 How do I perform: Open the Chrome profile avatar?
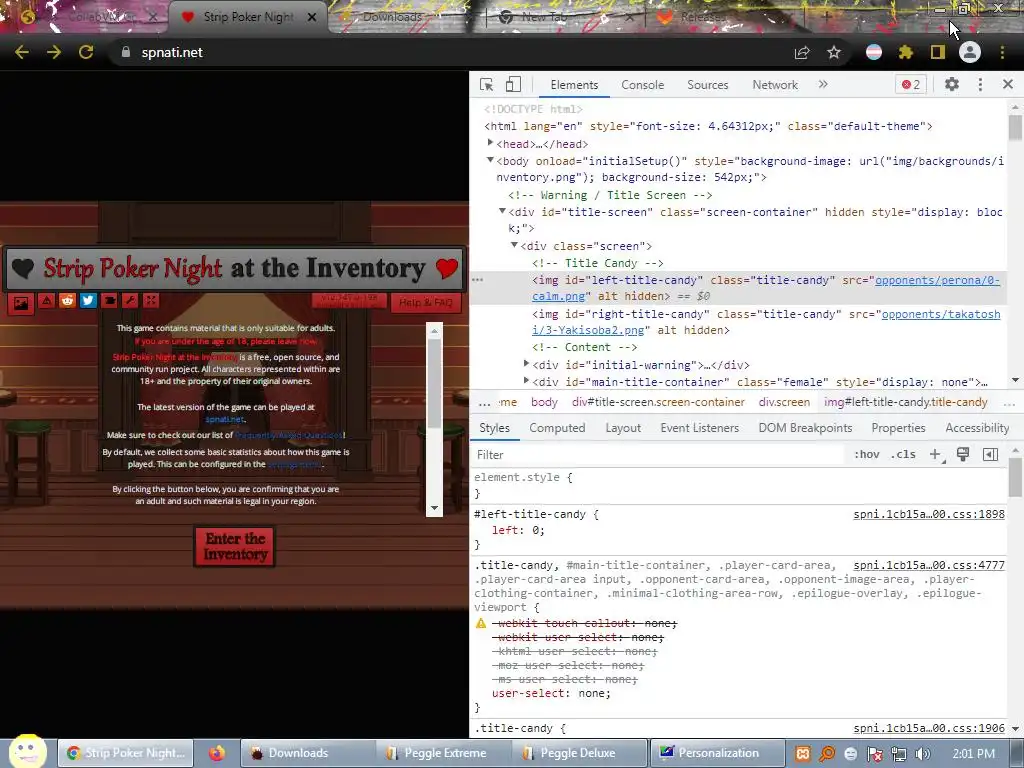(970, 52)
